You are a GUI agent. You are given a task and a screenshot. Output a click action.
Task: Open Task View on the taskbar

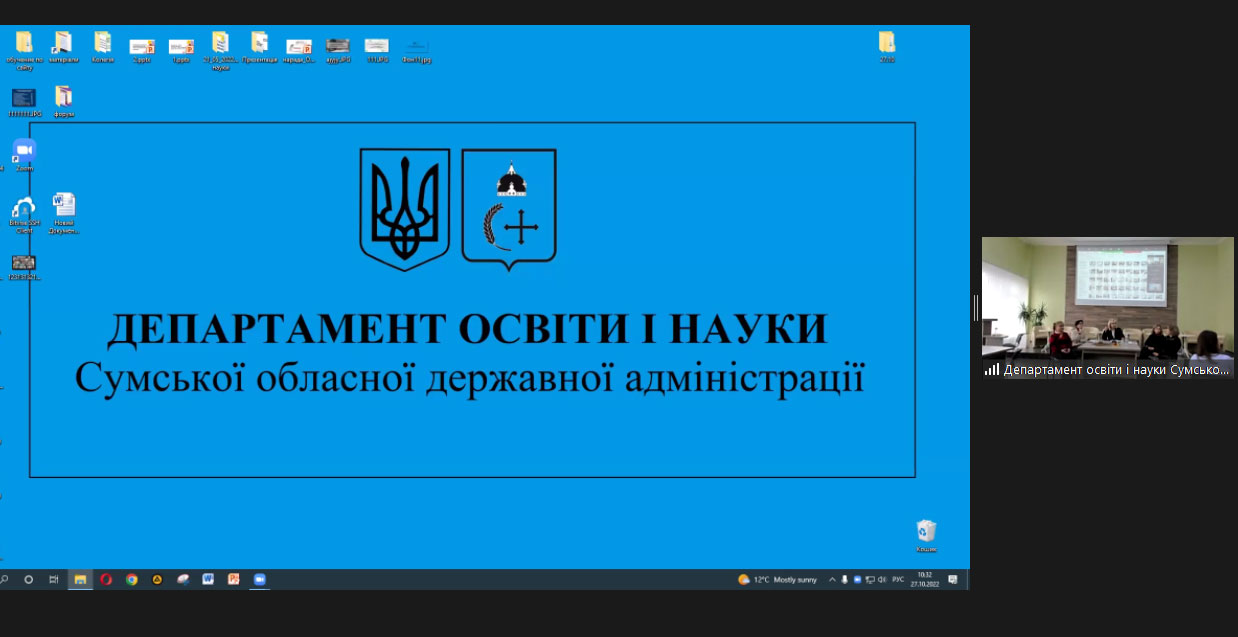[x=54, y=579]
